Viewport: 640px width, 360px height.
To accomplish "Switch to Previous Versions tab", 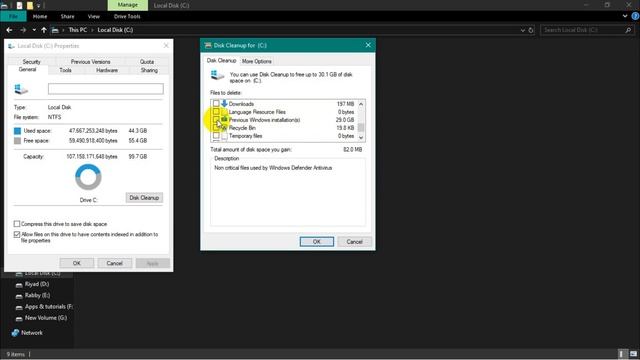I will pos(90,62).
